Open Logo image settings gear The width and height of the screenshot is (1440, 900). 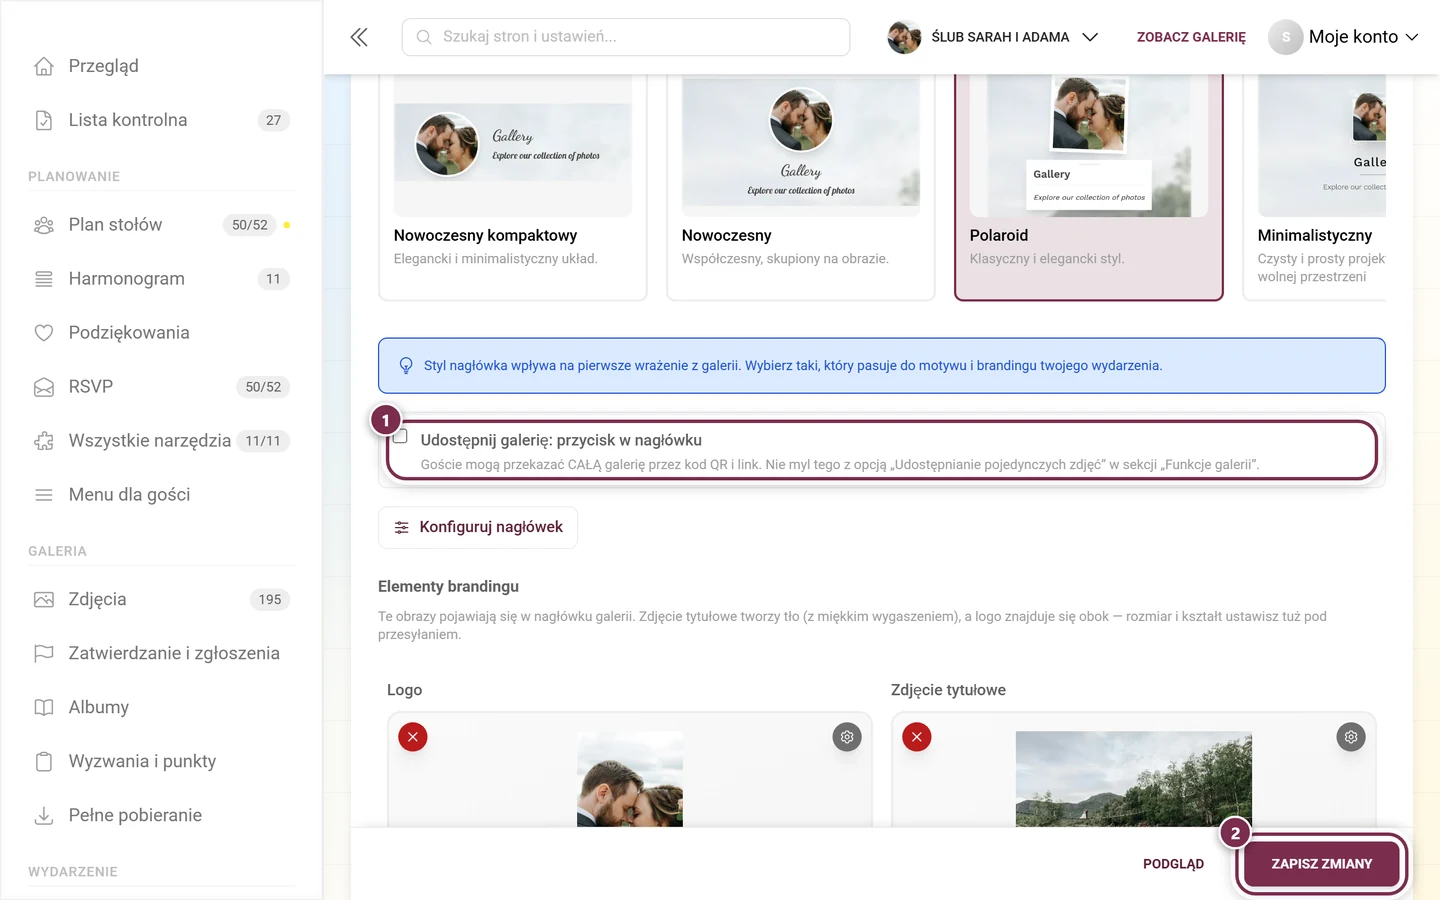click(847, 737)
